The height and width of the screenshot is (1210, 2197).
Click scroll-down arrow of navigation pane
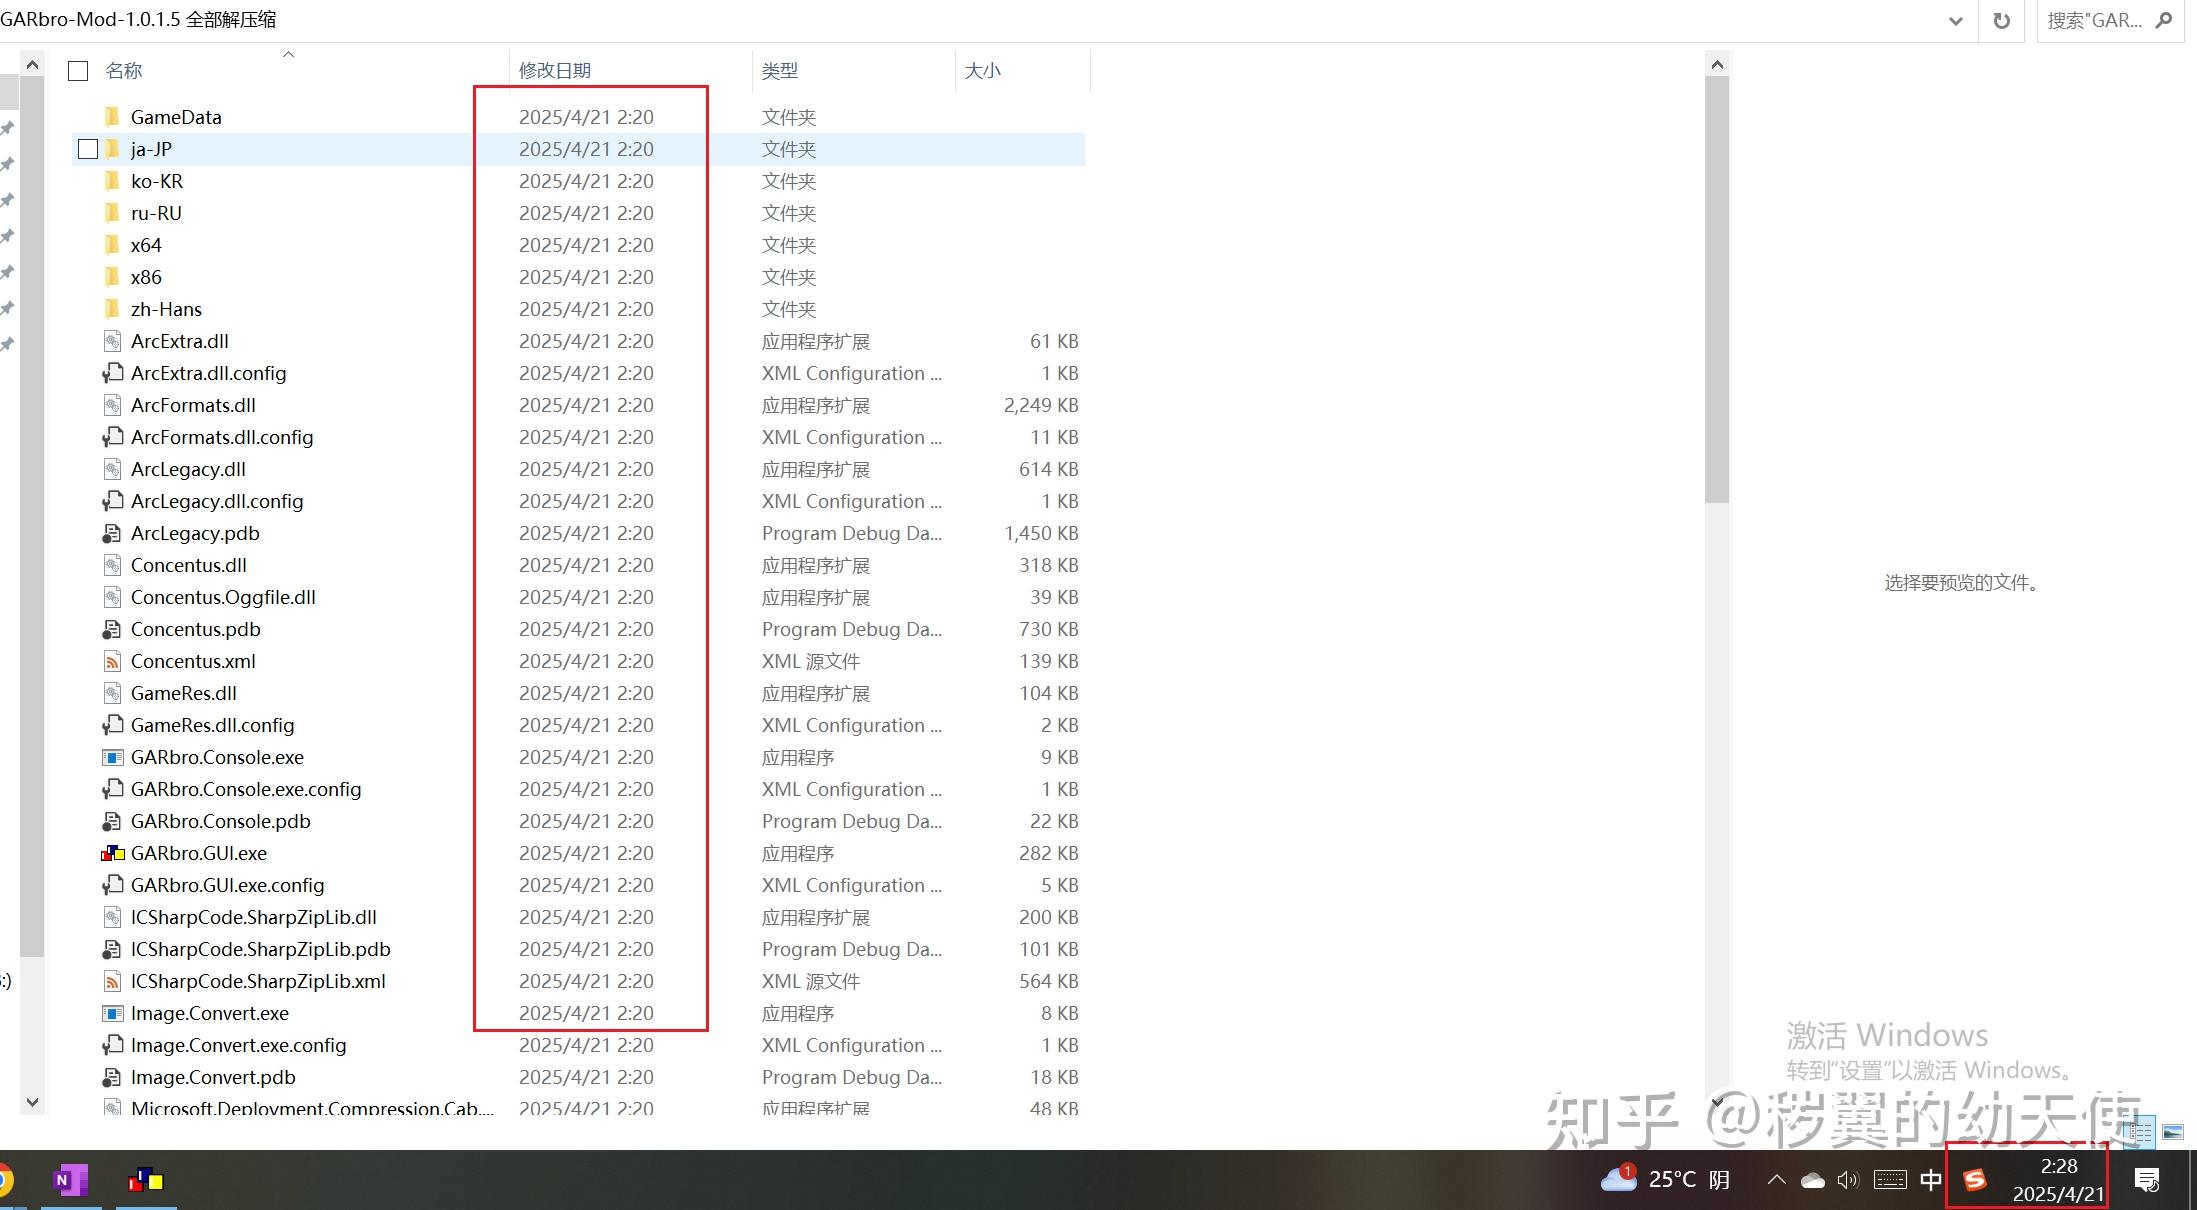(32, 1102)
